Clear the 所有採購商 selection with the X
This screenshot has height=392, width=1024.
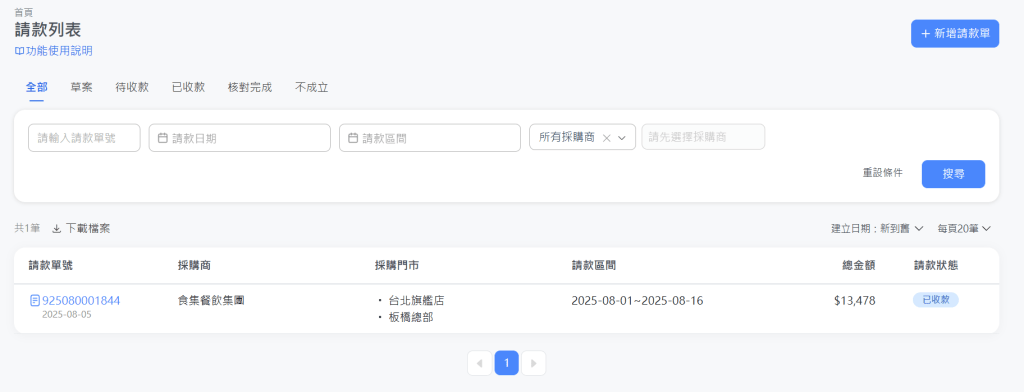click(606, 138)
